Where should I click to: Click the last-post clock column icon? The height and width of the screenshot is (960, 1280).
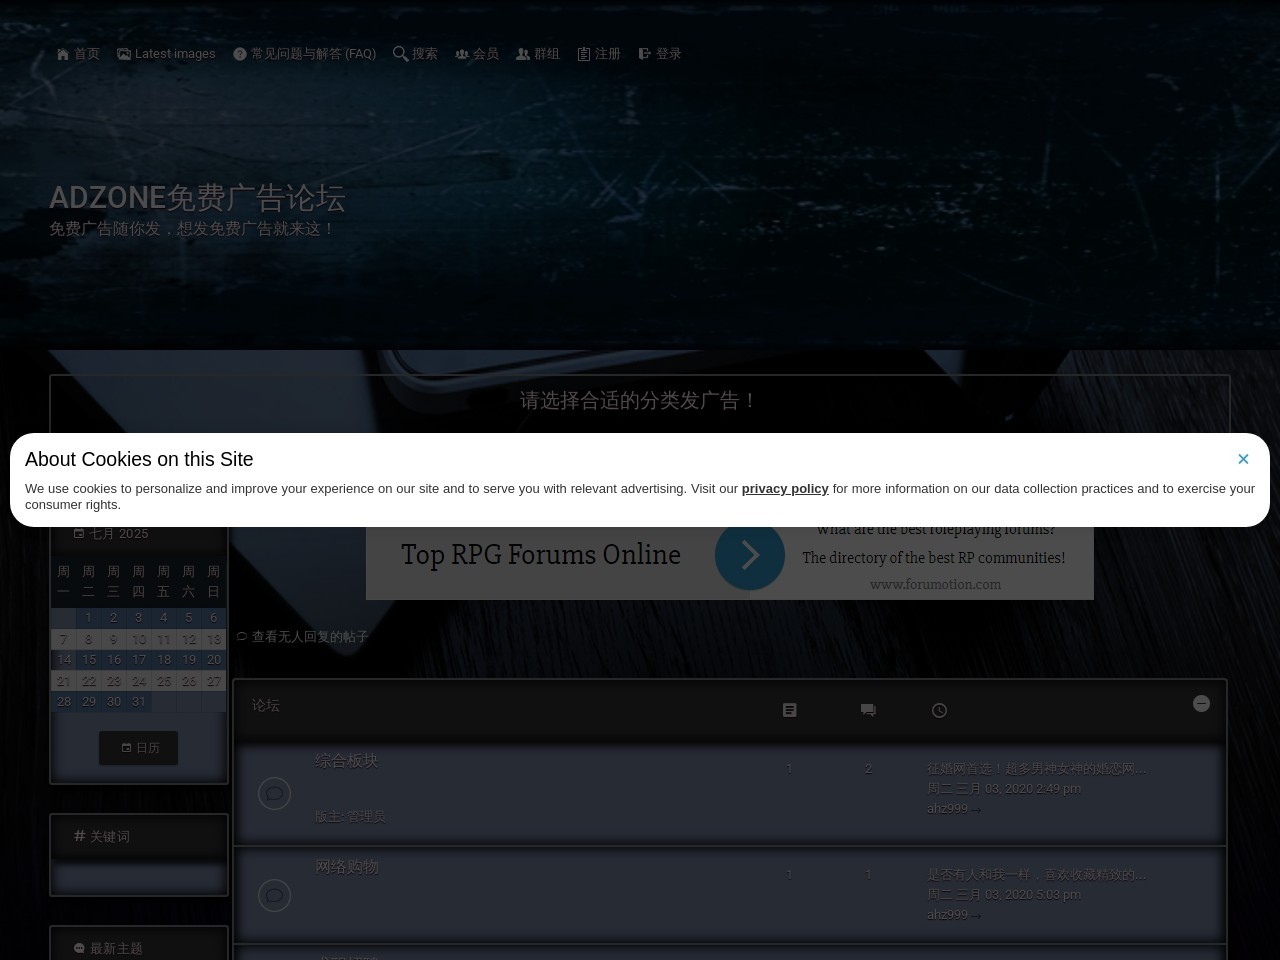pos(939,710)
